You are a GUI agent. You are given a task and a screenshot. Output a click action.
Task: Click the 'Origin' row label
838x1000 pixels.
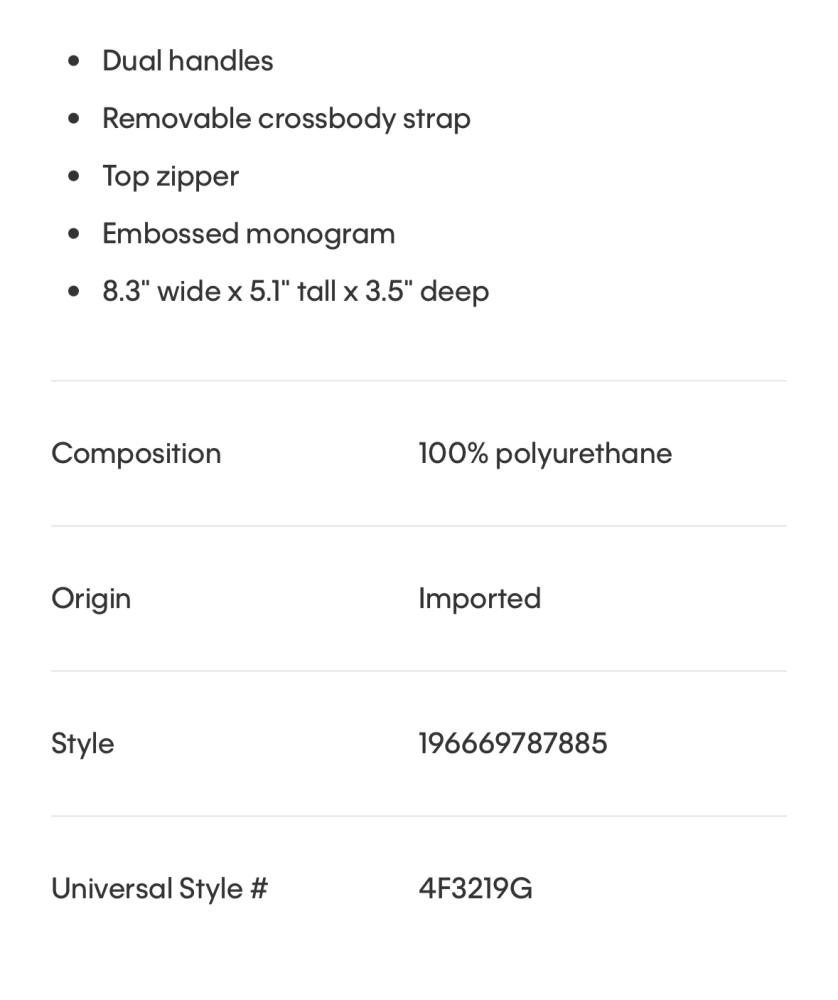[91, 599]
